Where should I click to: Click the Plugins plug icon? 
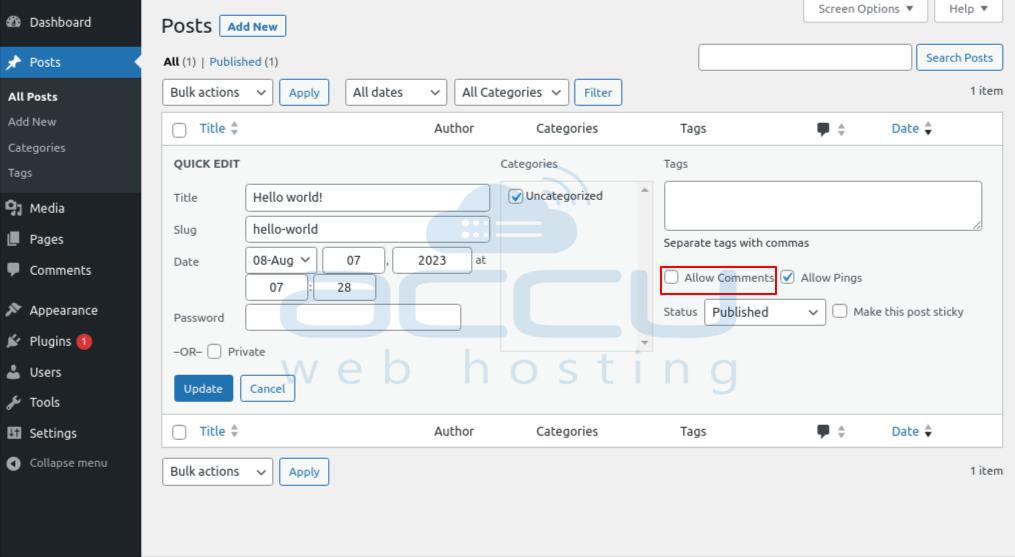14,341
